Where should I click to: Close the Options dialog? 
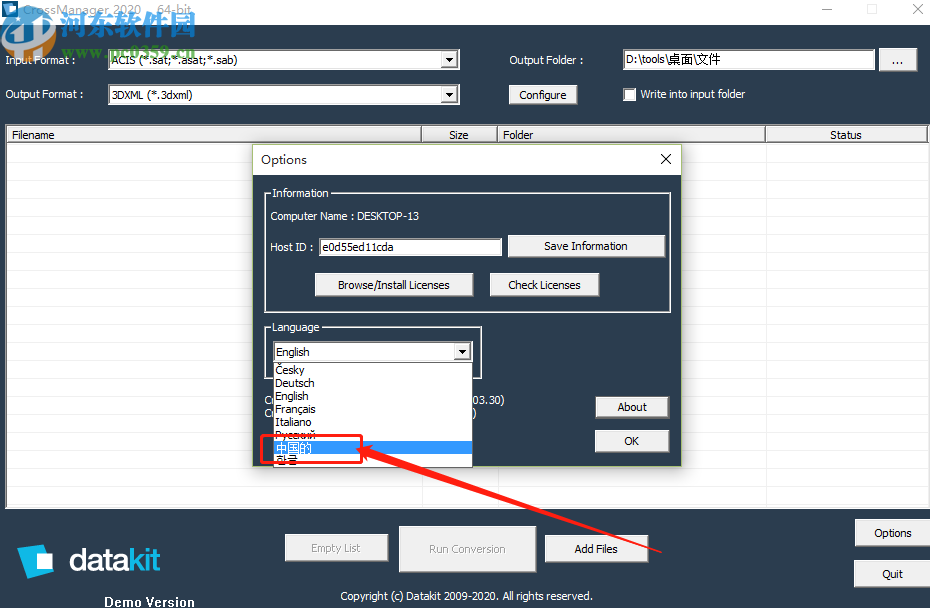point(665,159)
